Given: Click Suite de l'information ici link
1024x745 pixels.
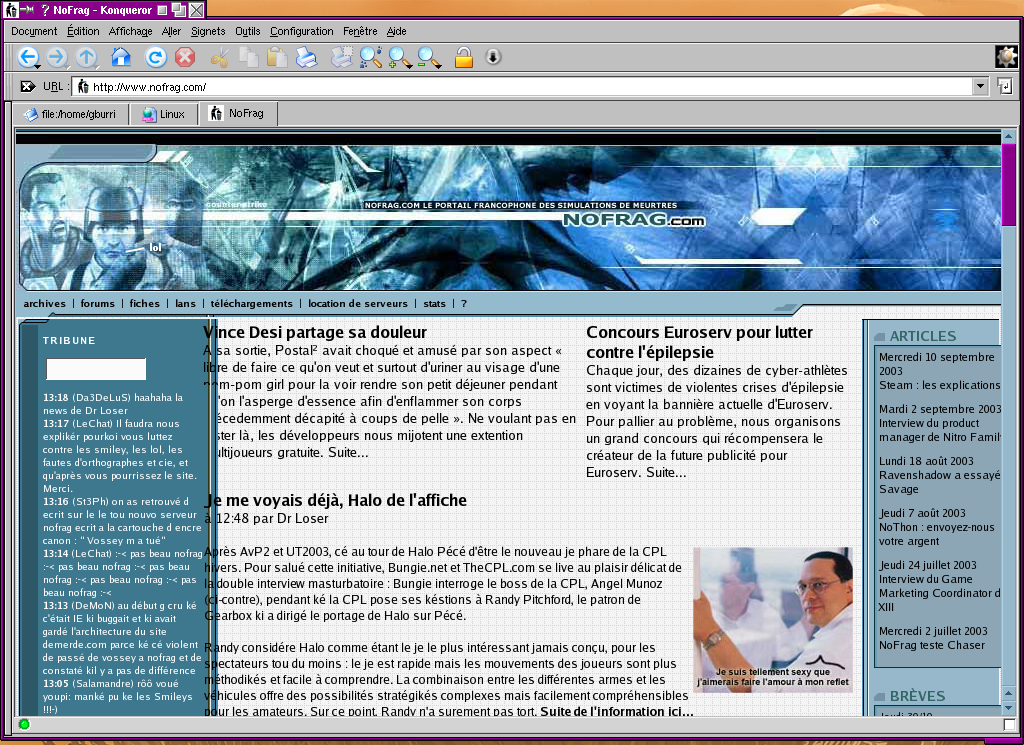Looking at the screenshot, I should [617, 711].
